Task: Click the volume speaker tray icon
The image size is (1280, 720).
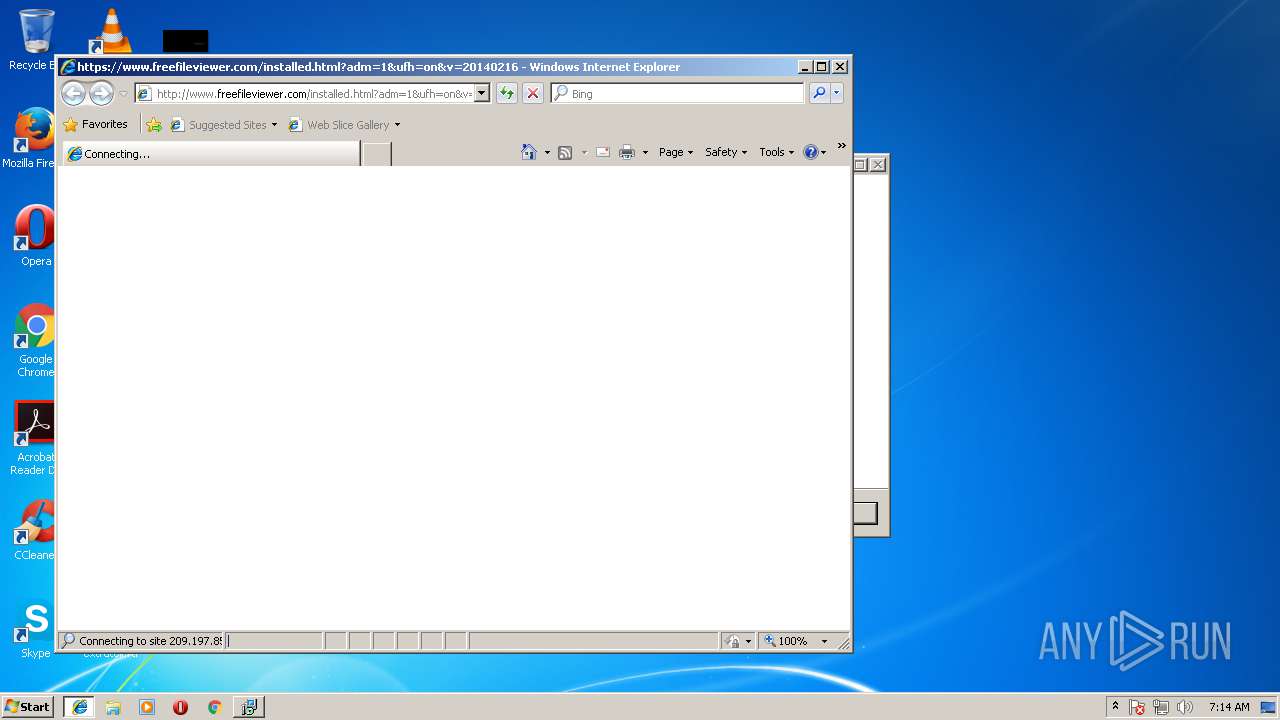Action: click(x=1185, y=707)
